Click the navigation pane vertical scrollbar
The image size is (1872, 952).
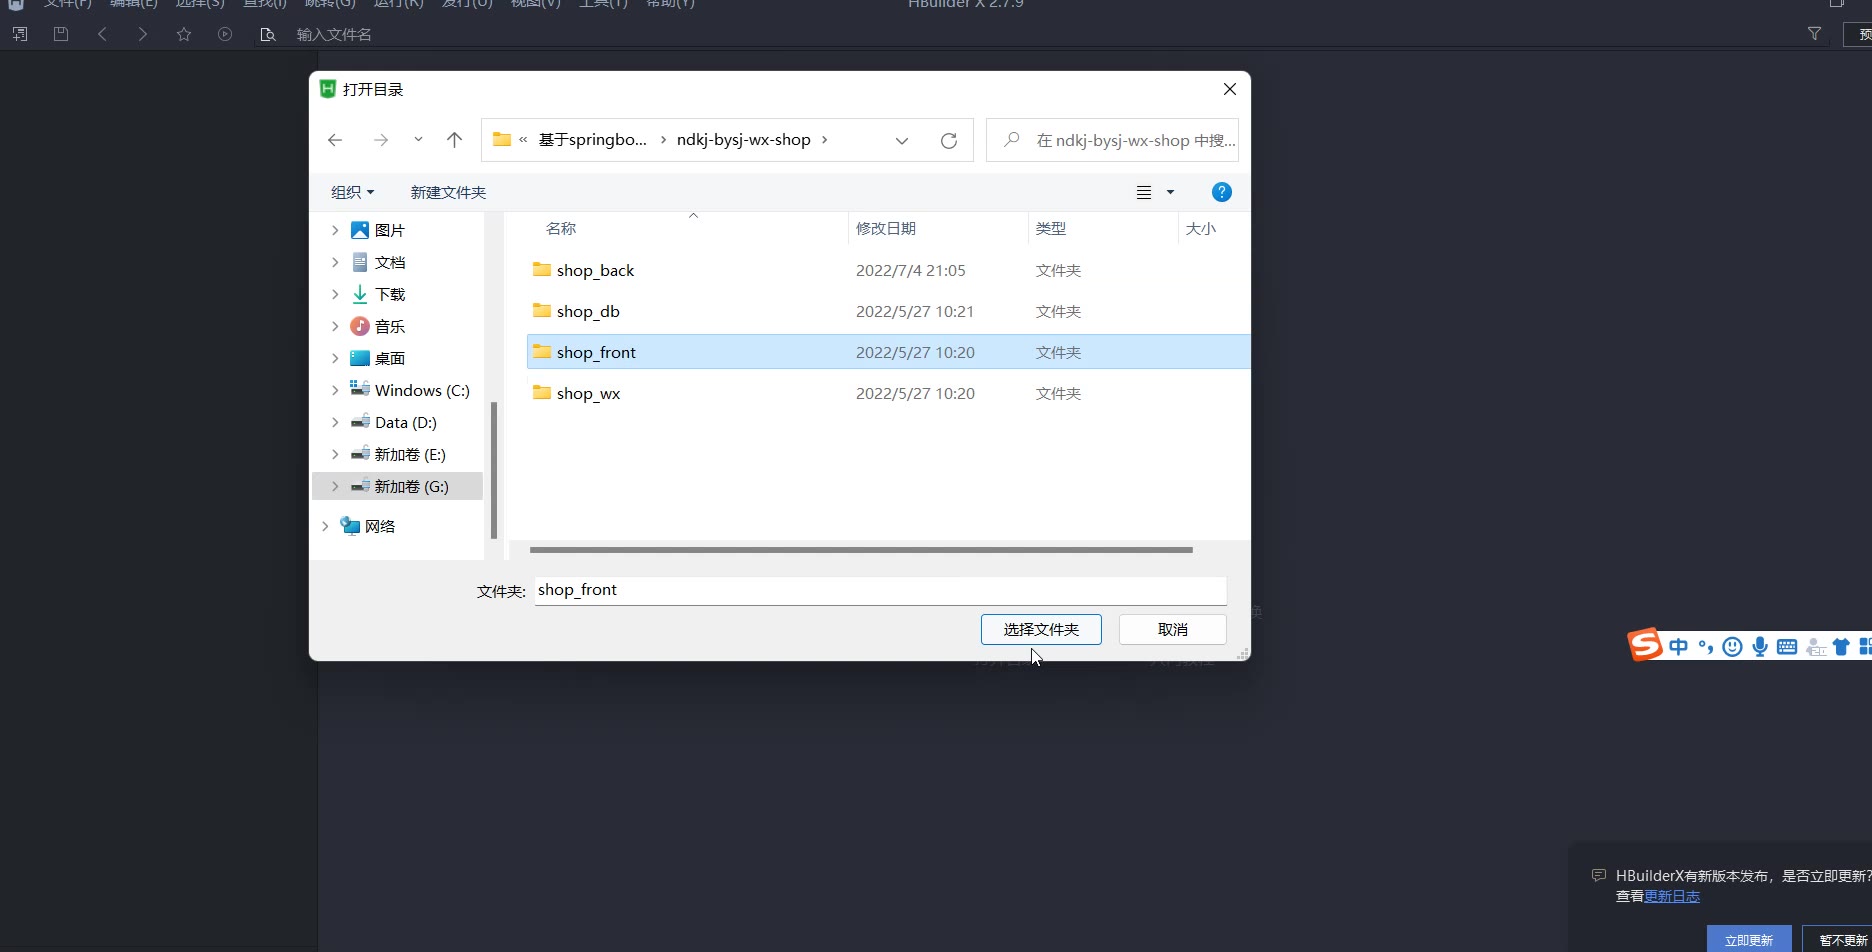(x=494, y=470)
